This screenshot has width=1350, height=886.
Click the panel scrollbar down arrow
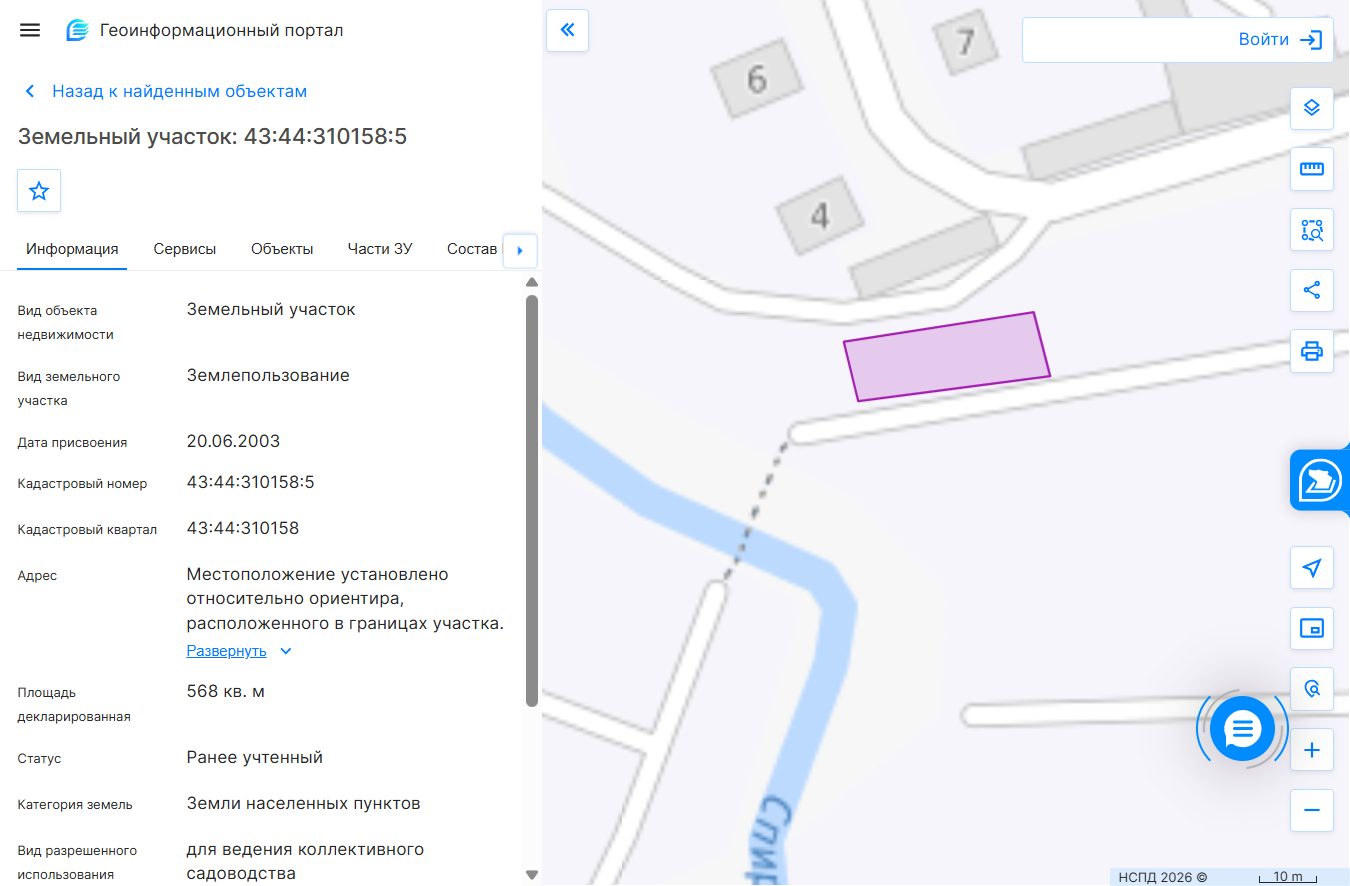tap(532, 875)
